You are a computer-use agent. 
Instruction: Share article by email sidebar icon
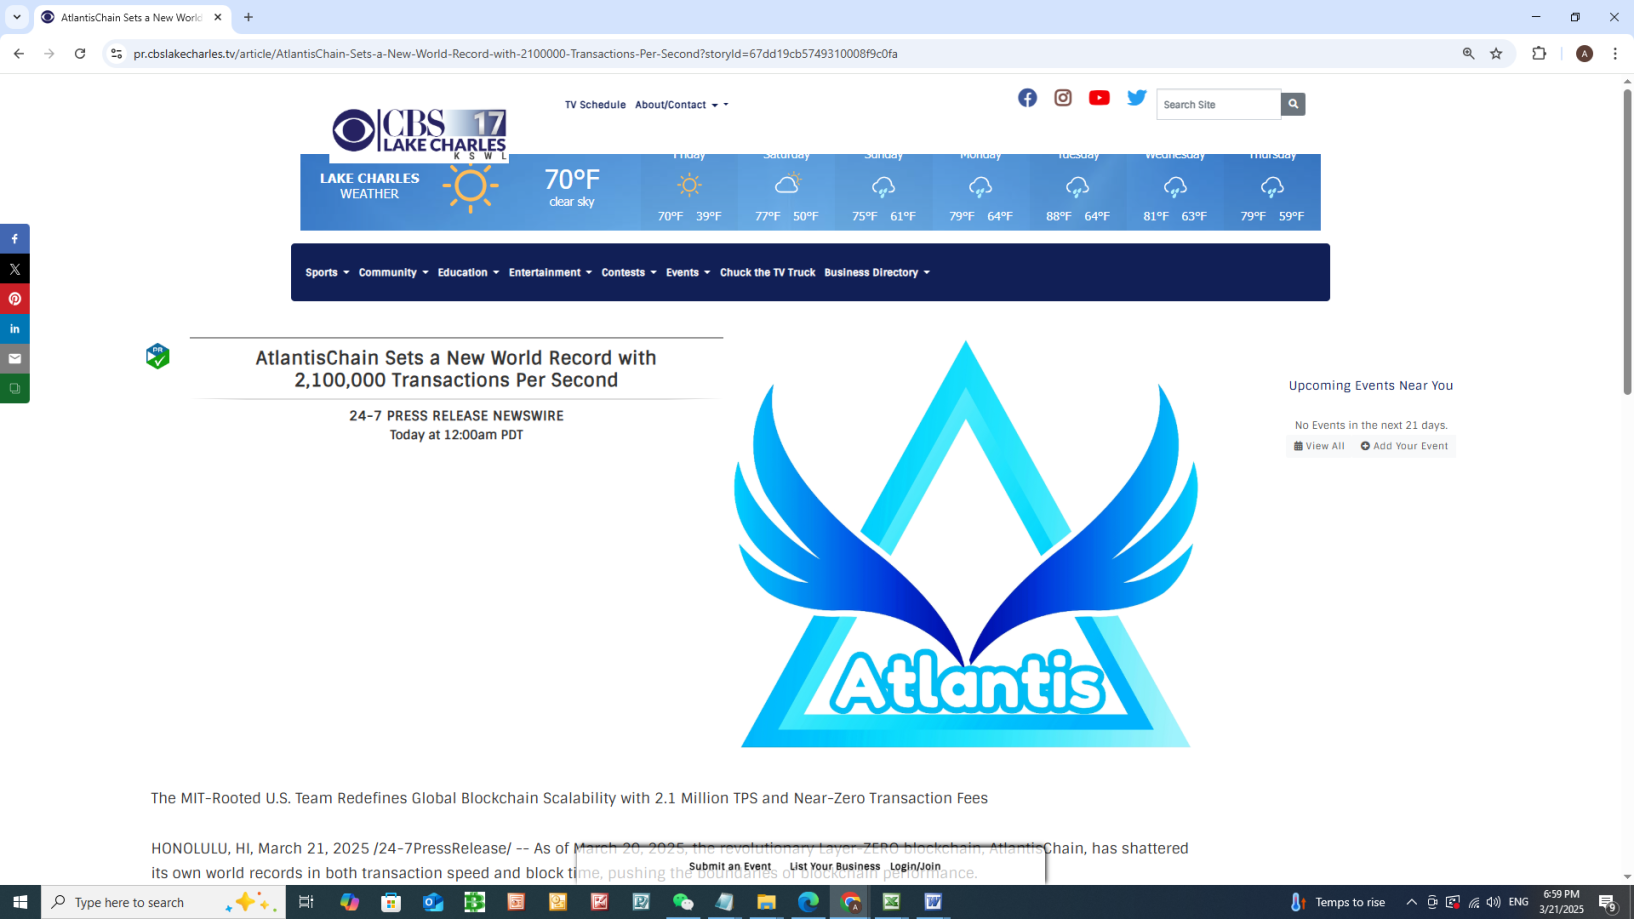15,359
